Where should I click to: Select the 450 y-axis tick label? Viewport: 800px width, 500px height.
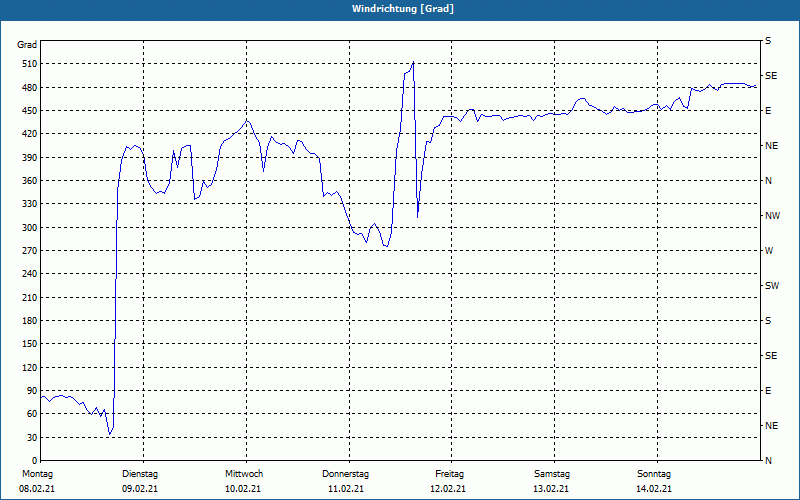coord(30,111)
